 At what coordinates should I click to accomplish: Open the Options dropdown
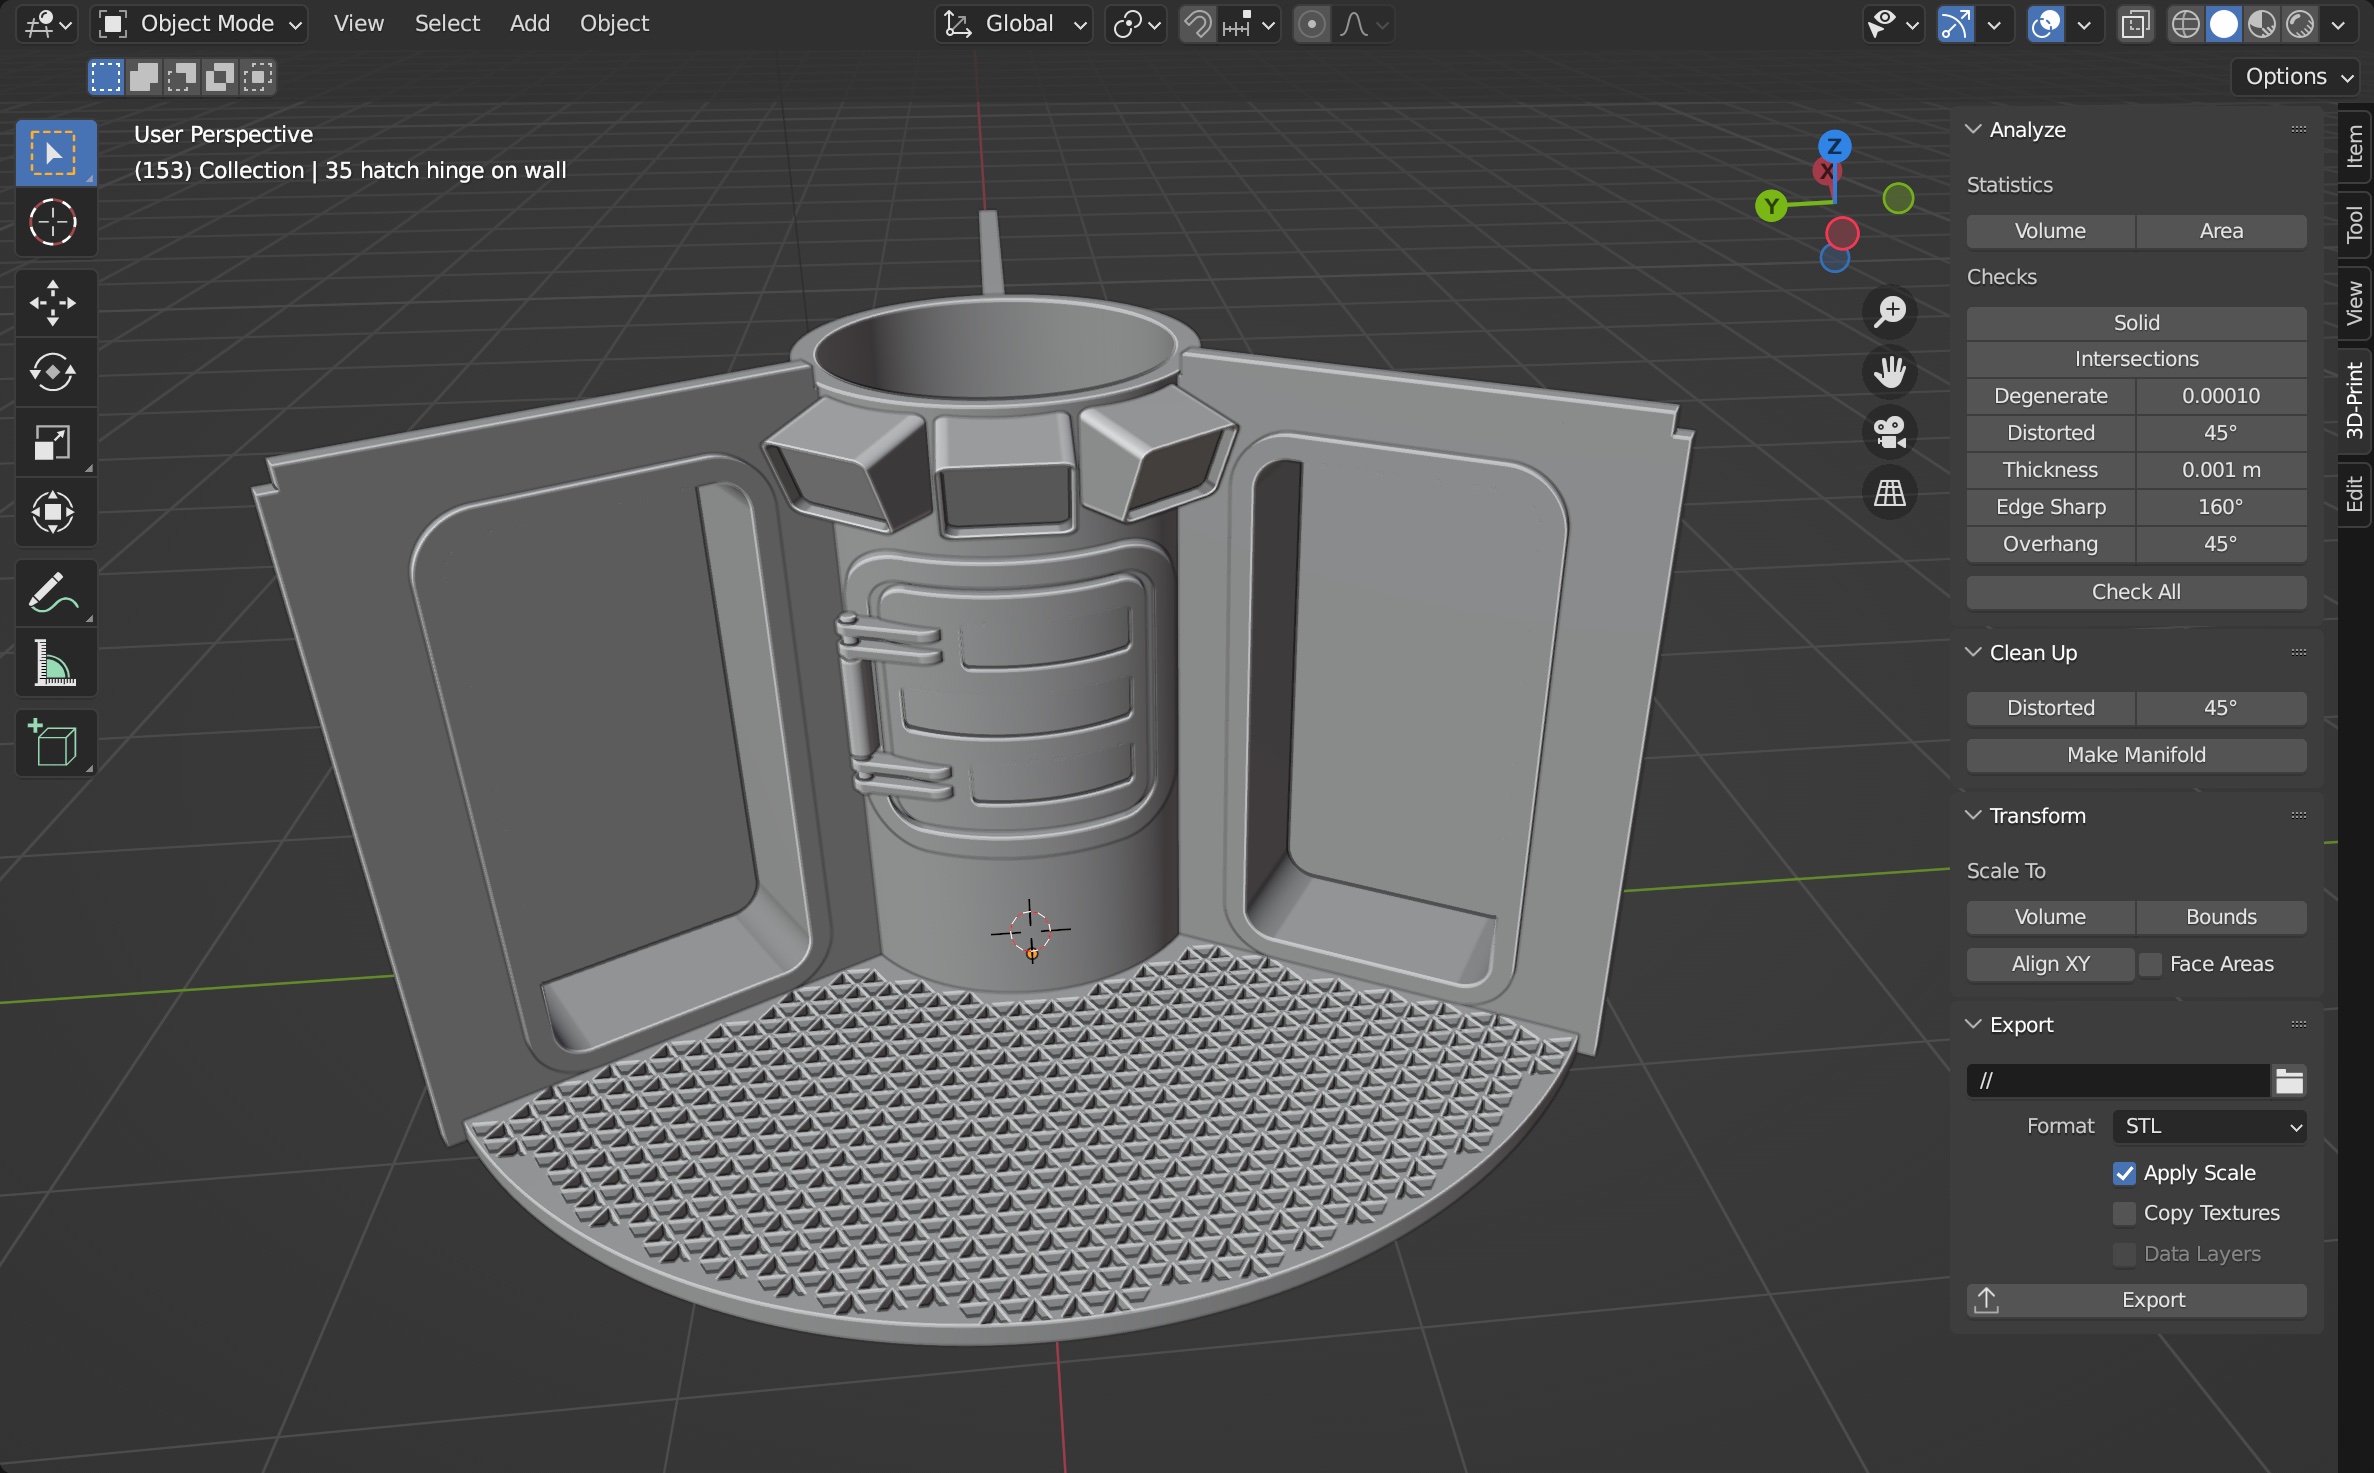point(2295,77)
